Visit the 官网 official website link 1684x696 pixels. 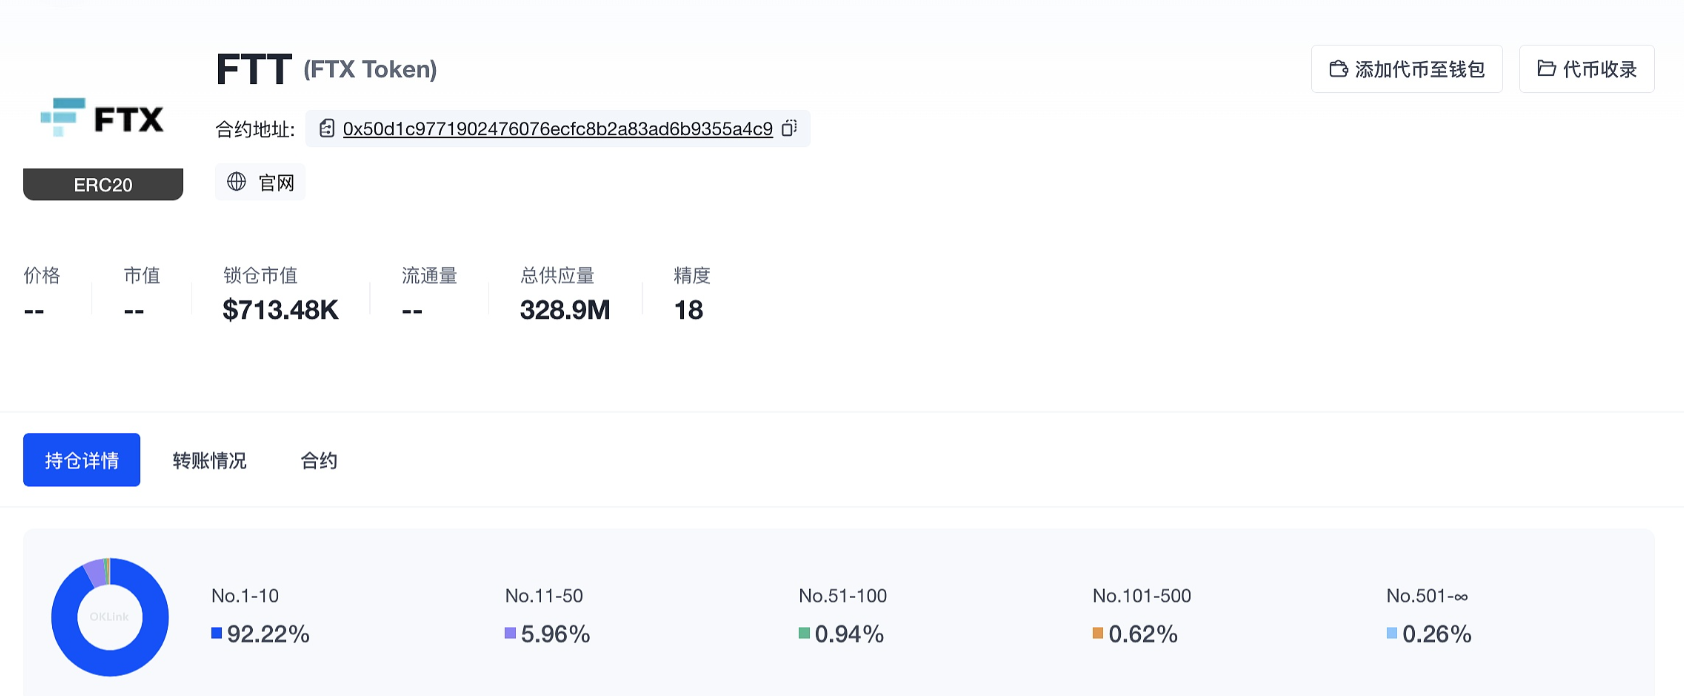click(260, 182)
